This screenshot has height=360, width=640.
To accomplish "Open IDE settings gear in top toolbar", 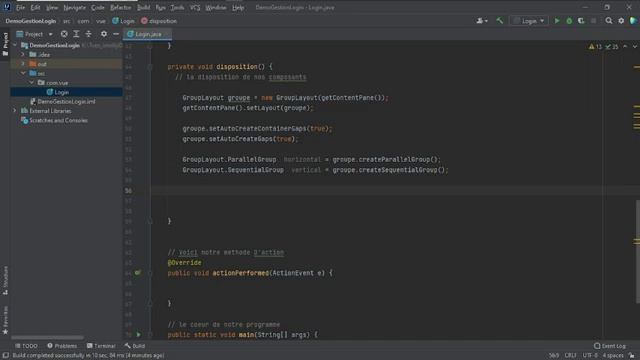I will pos(621,20).
